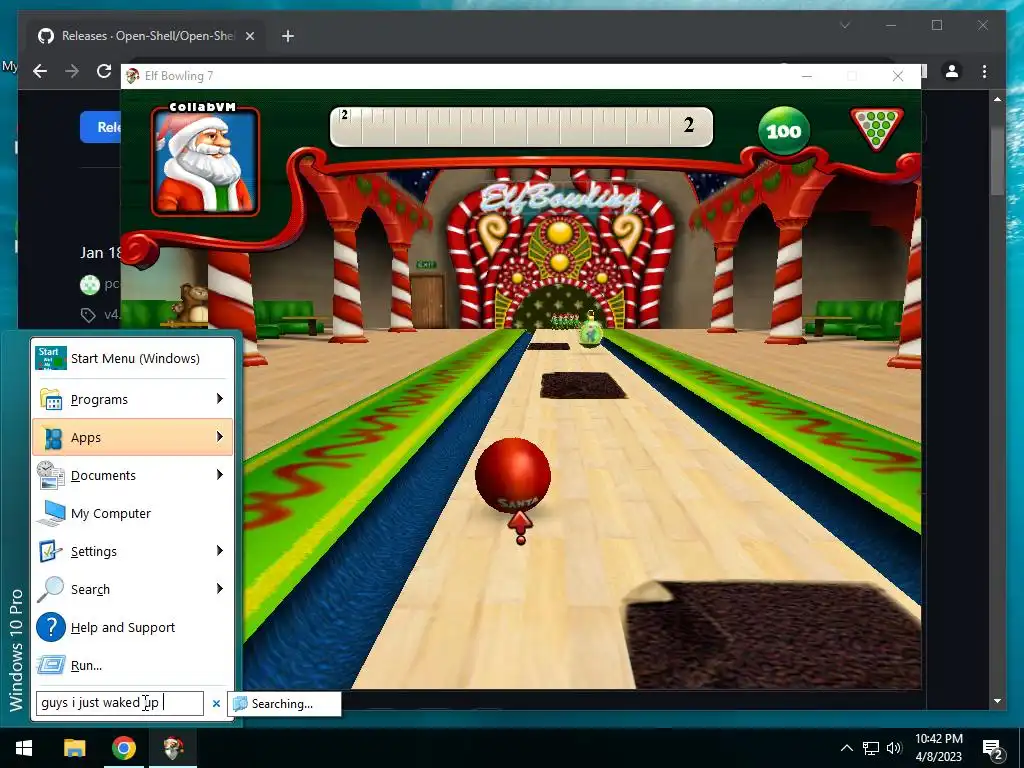Click the Run window icon

[x=50, y=665]
